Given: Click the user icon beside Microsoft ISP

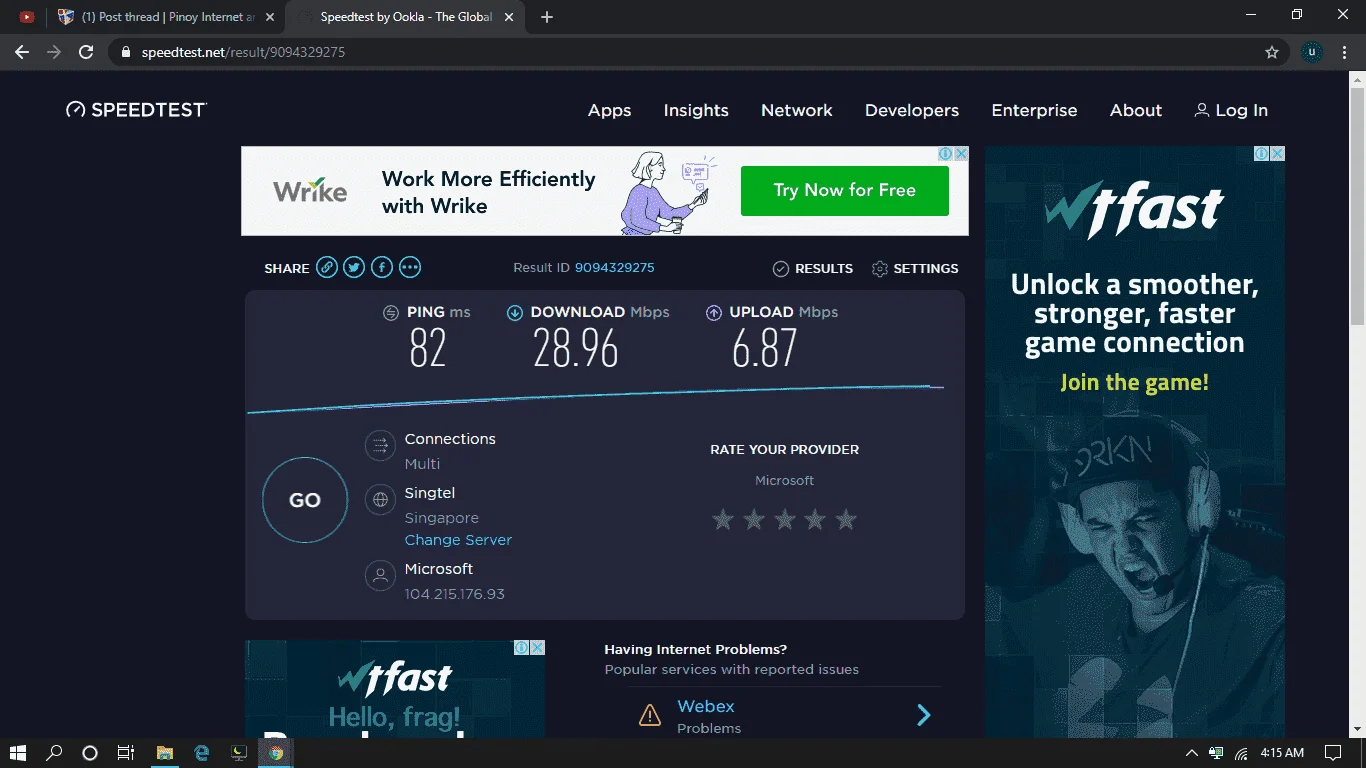Looking at the screenshot, I should (380, 576).
